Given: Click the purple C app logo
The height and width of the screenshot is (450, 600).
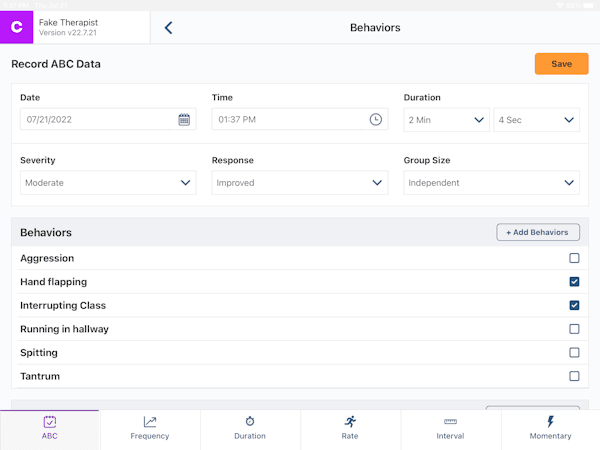Looking at the screenshot, I should (17, 28).
